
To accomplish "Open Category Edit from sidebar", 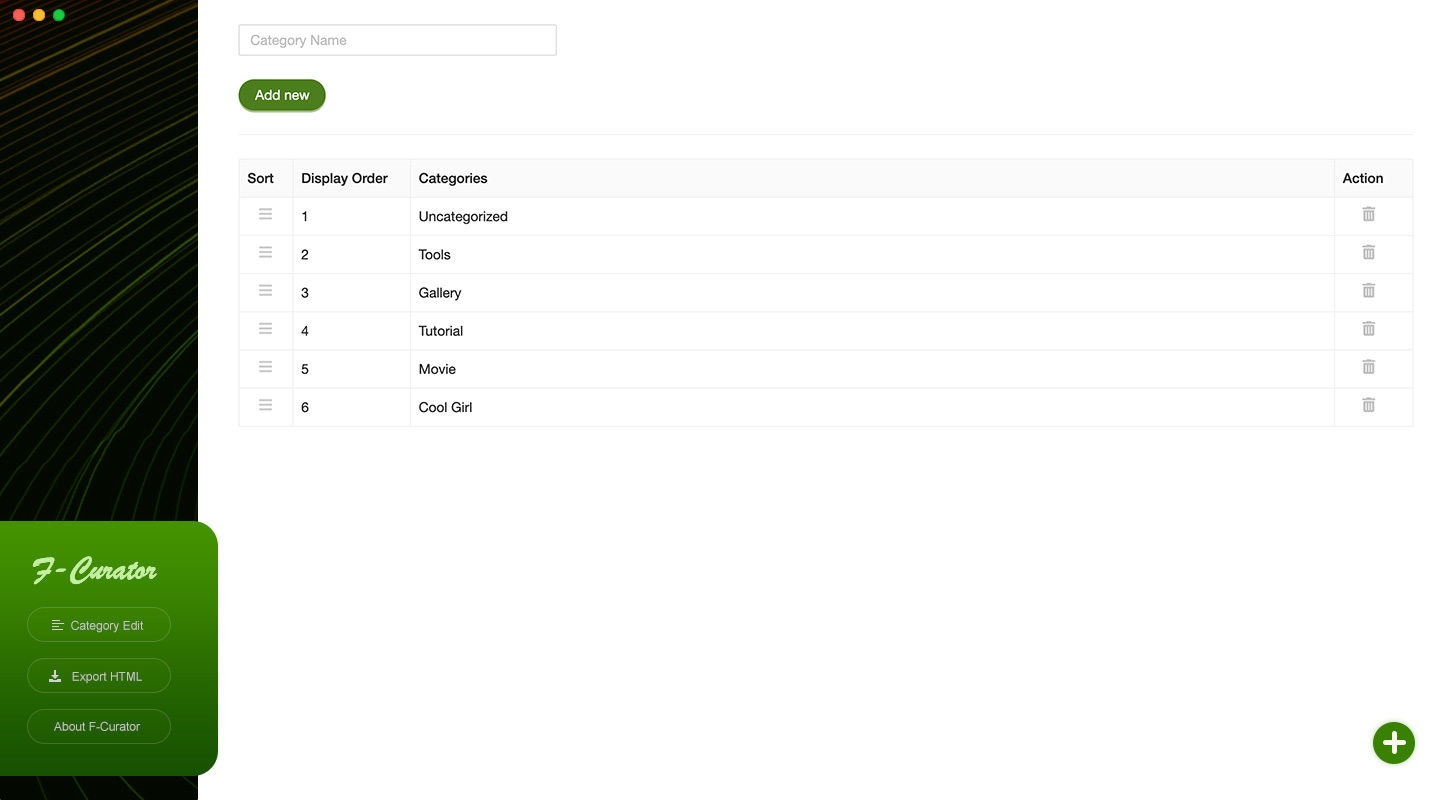I will tap(98, 625).
